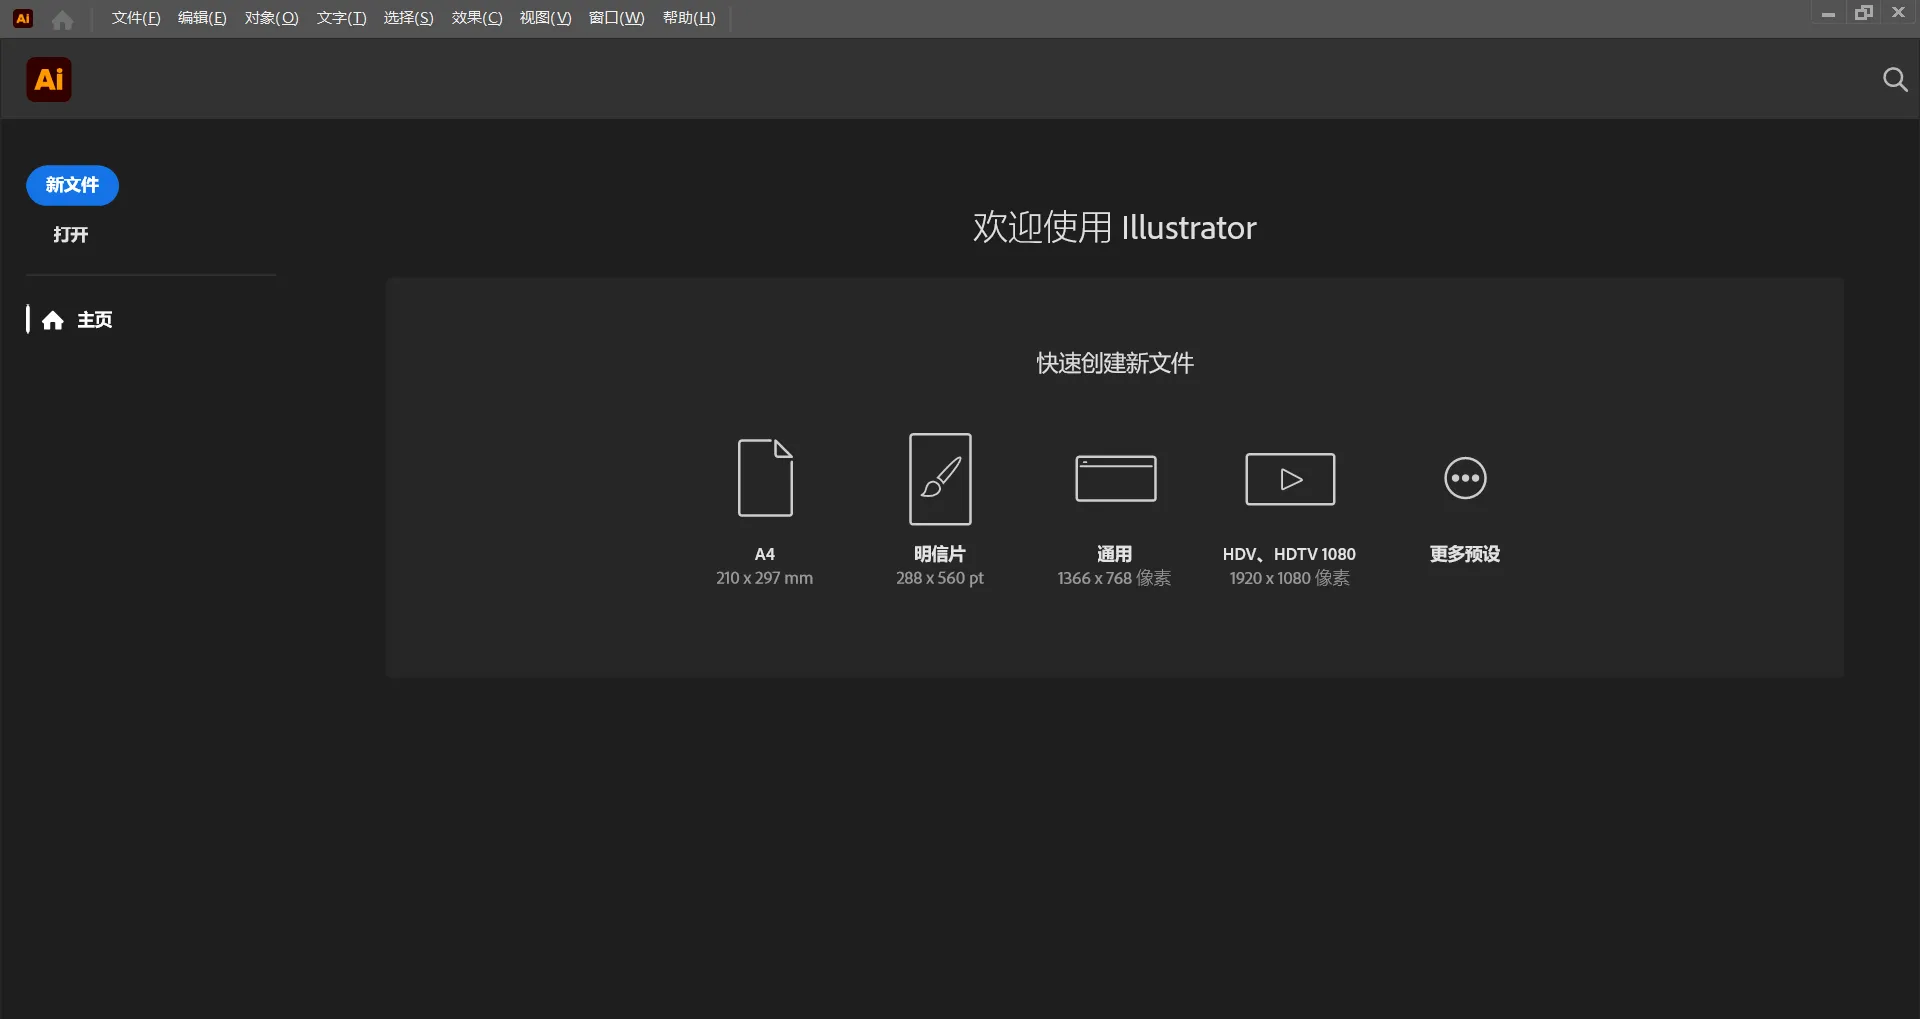Open the 窗口(W) menu
This screenshot has height=1019, width=1920.
616,17
